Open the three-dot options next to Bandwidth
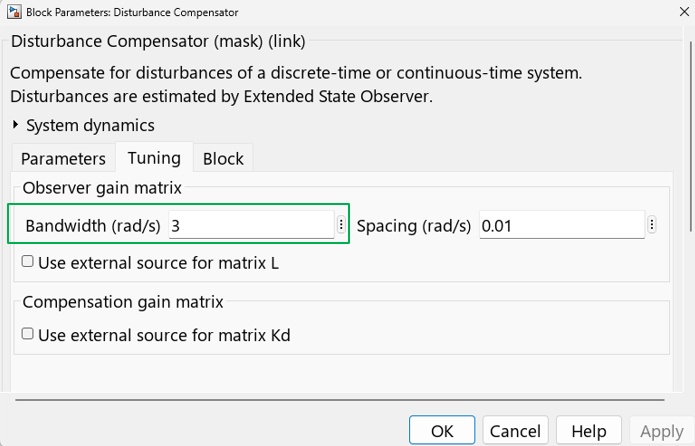Screen dimensions: 695x446 tap(341, 225)
